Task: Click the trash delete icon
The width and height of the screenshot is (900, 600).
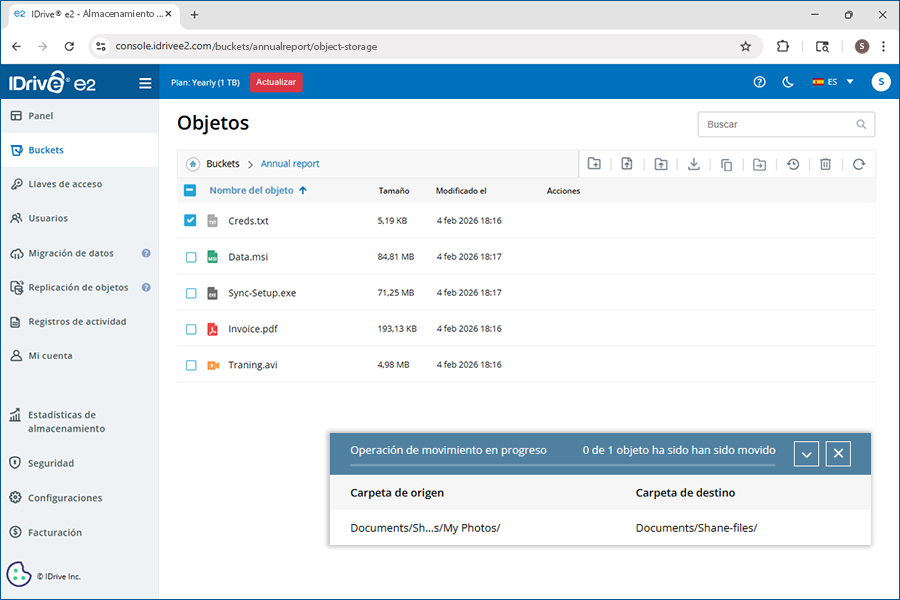Action: pyautogui.click(x=825, y=164)
